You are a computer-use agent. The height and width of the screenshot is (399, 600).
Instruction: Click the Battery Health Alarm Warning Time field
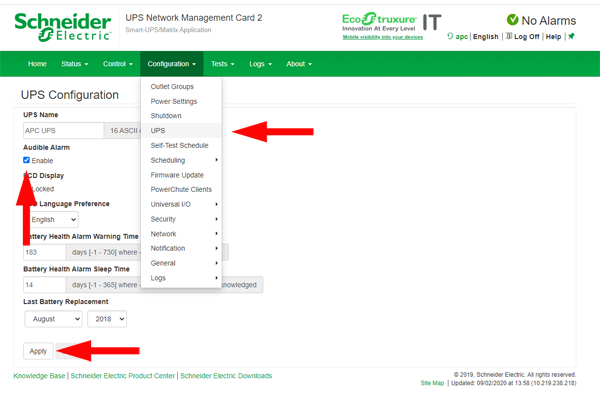[x=44, y=252]
